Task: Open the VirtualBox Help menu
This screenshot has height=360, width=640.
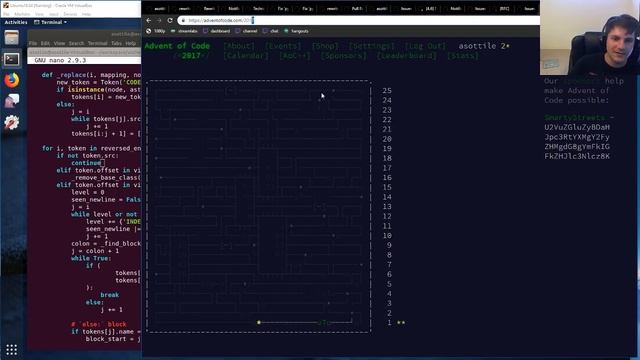Action: click(x=86, y=14)
